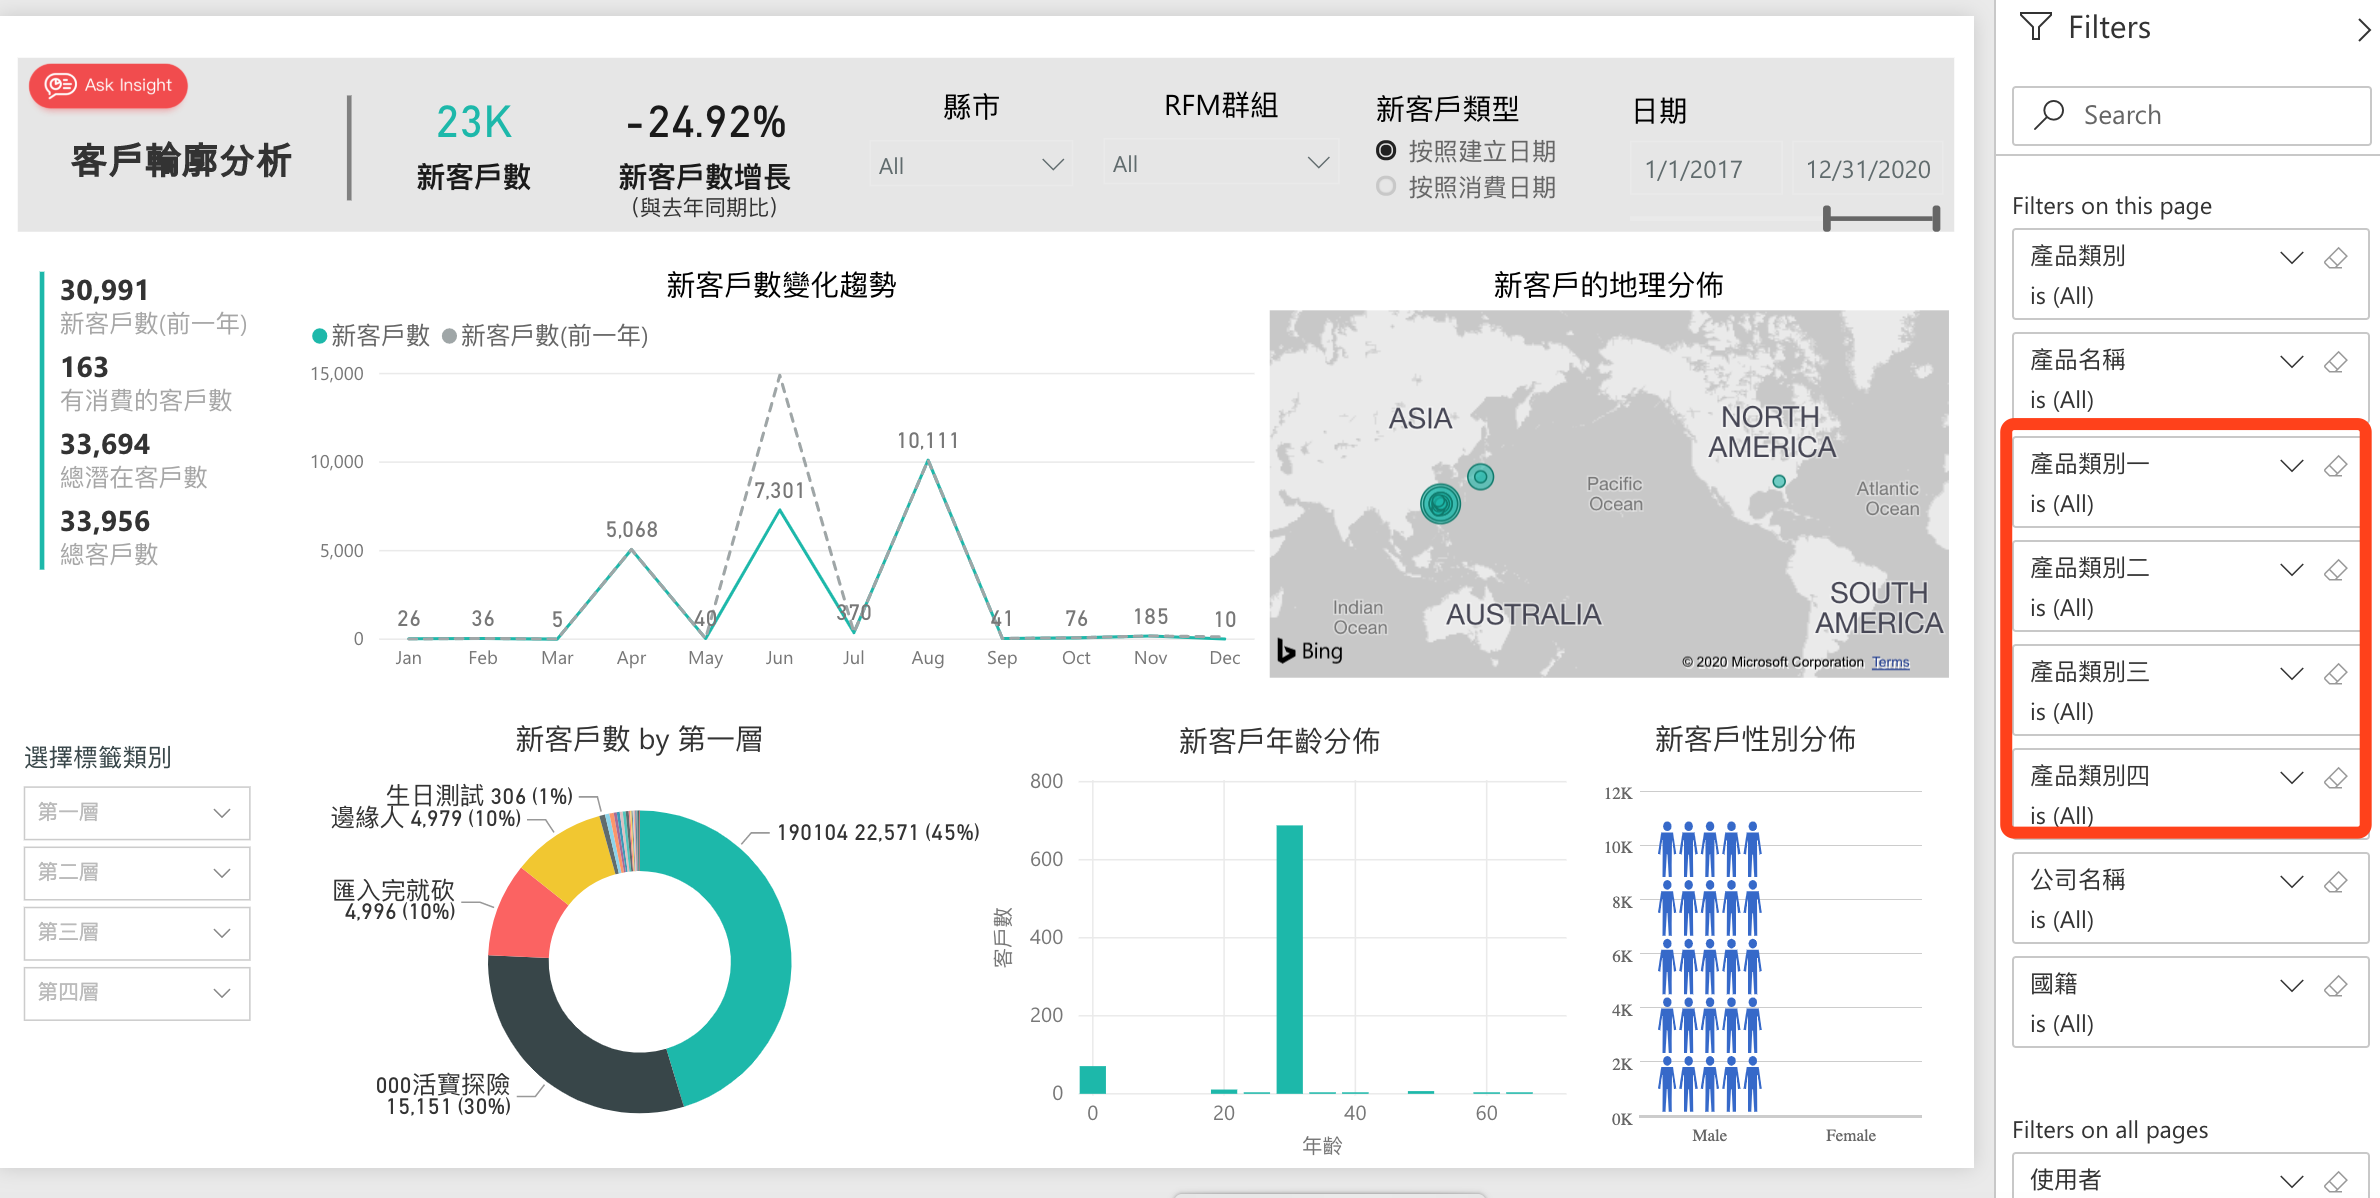Clear the 國籍 filter eraser icon
Viewport: 2380px width, 1198px height.
[x=2335, y=986]
